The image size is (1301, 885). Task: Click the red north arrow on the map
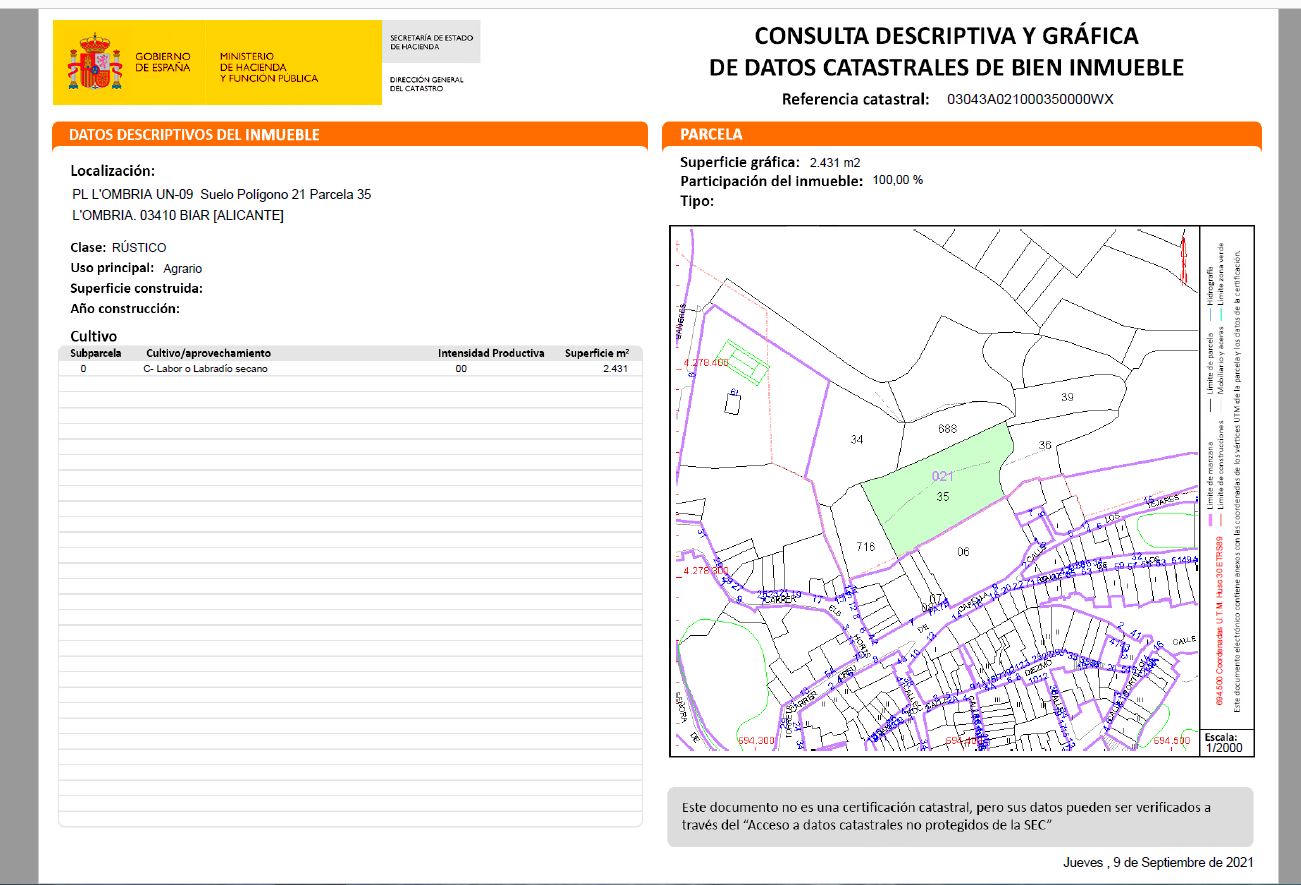pos(1184,256)
